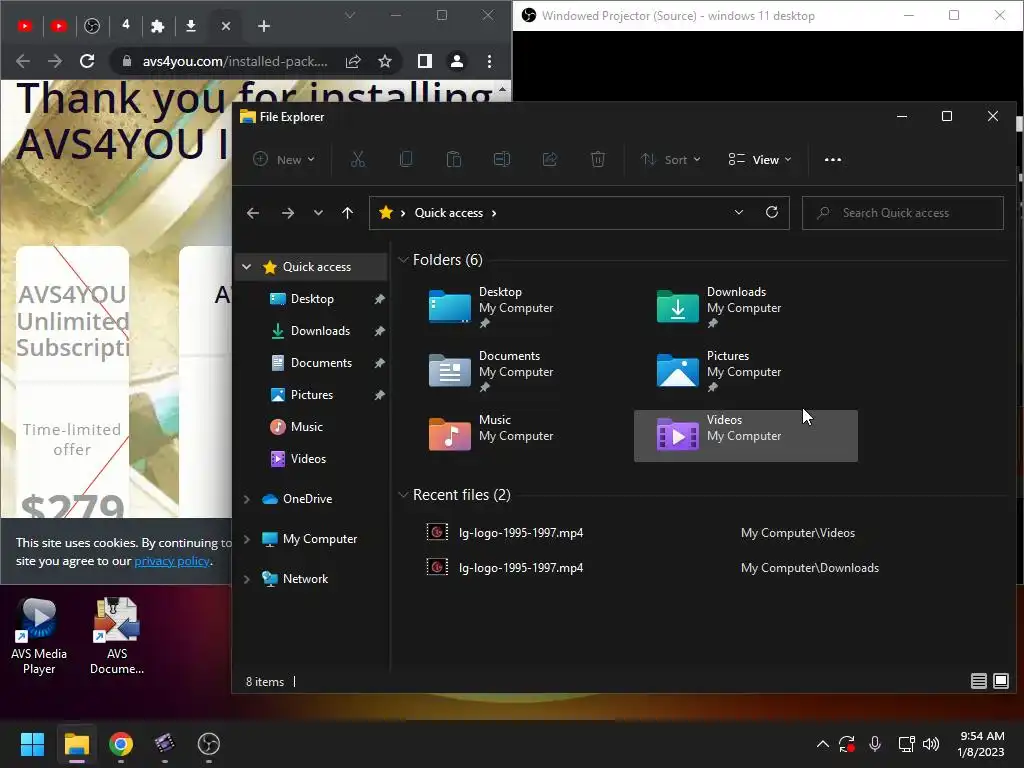Click the Chrome share page icon

click(x=353, y=61)
